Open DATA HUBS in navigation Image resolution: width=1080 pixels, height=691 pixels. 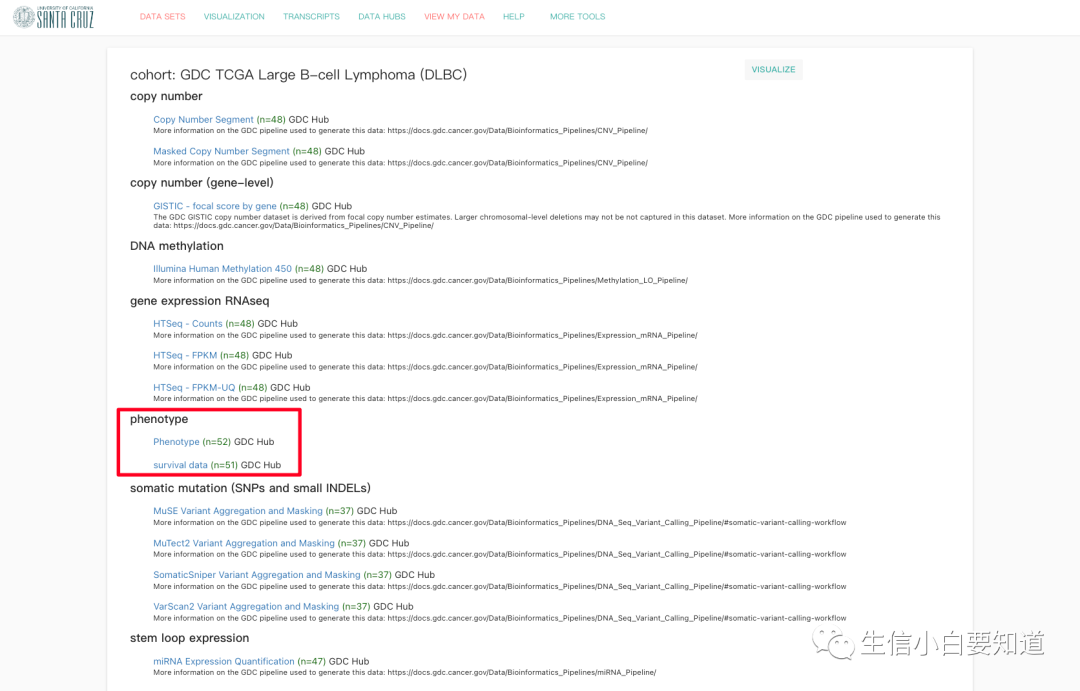coord(382,17)
